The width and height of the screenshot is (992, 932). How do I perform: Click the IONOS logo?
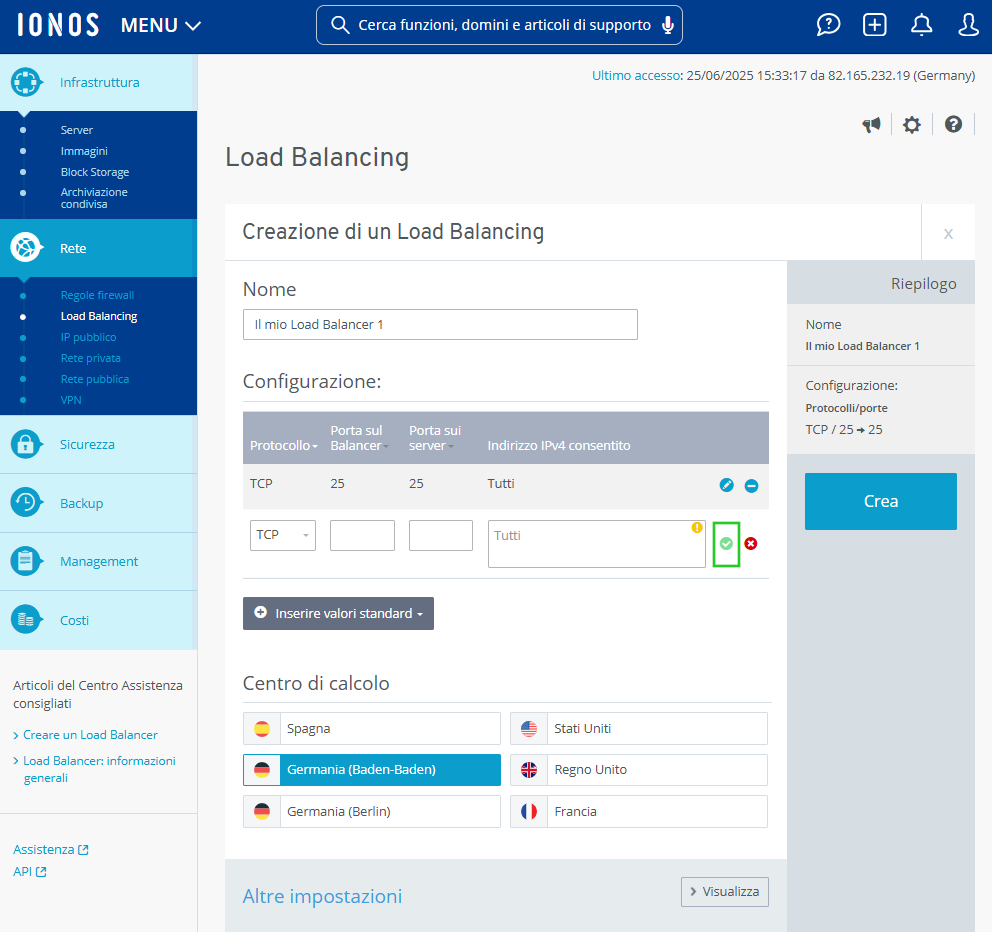(58, 25)
